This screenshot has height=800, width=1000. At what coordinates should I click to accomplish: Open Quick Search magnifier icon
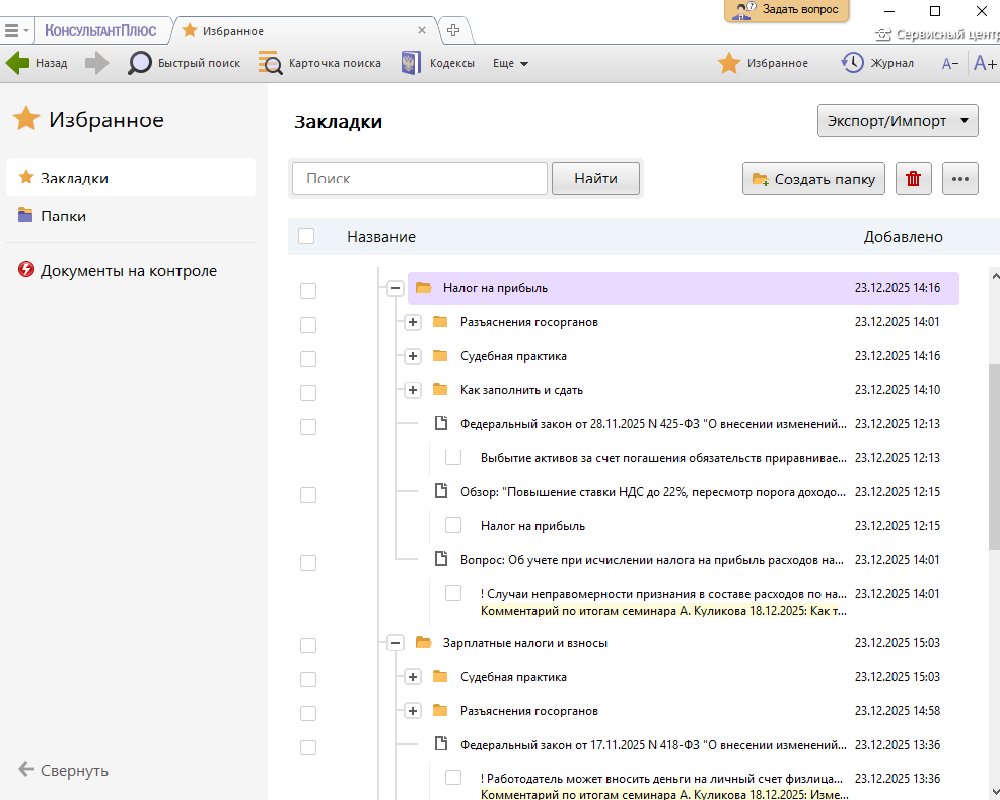click(140, 63)
